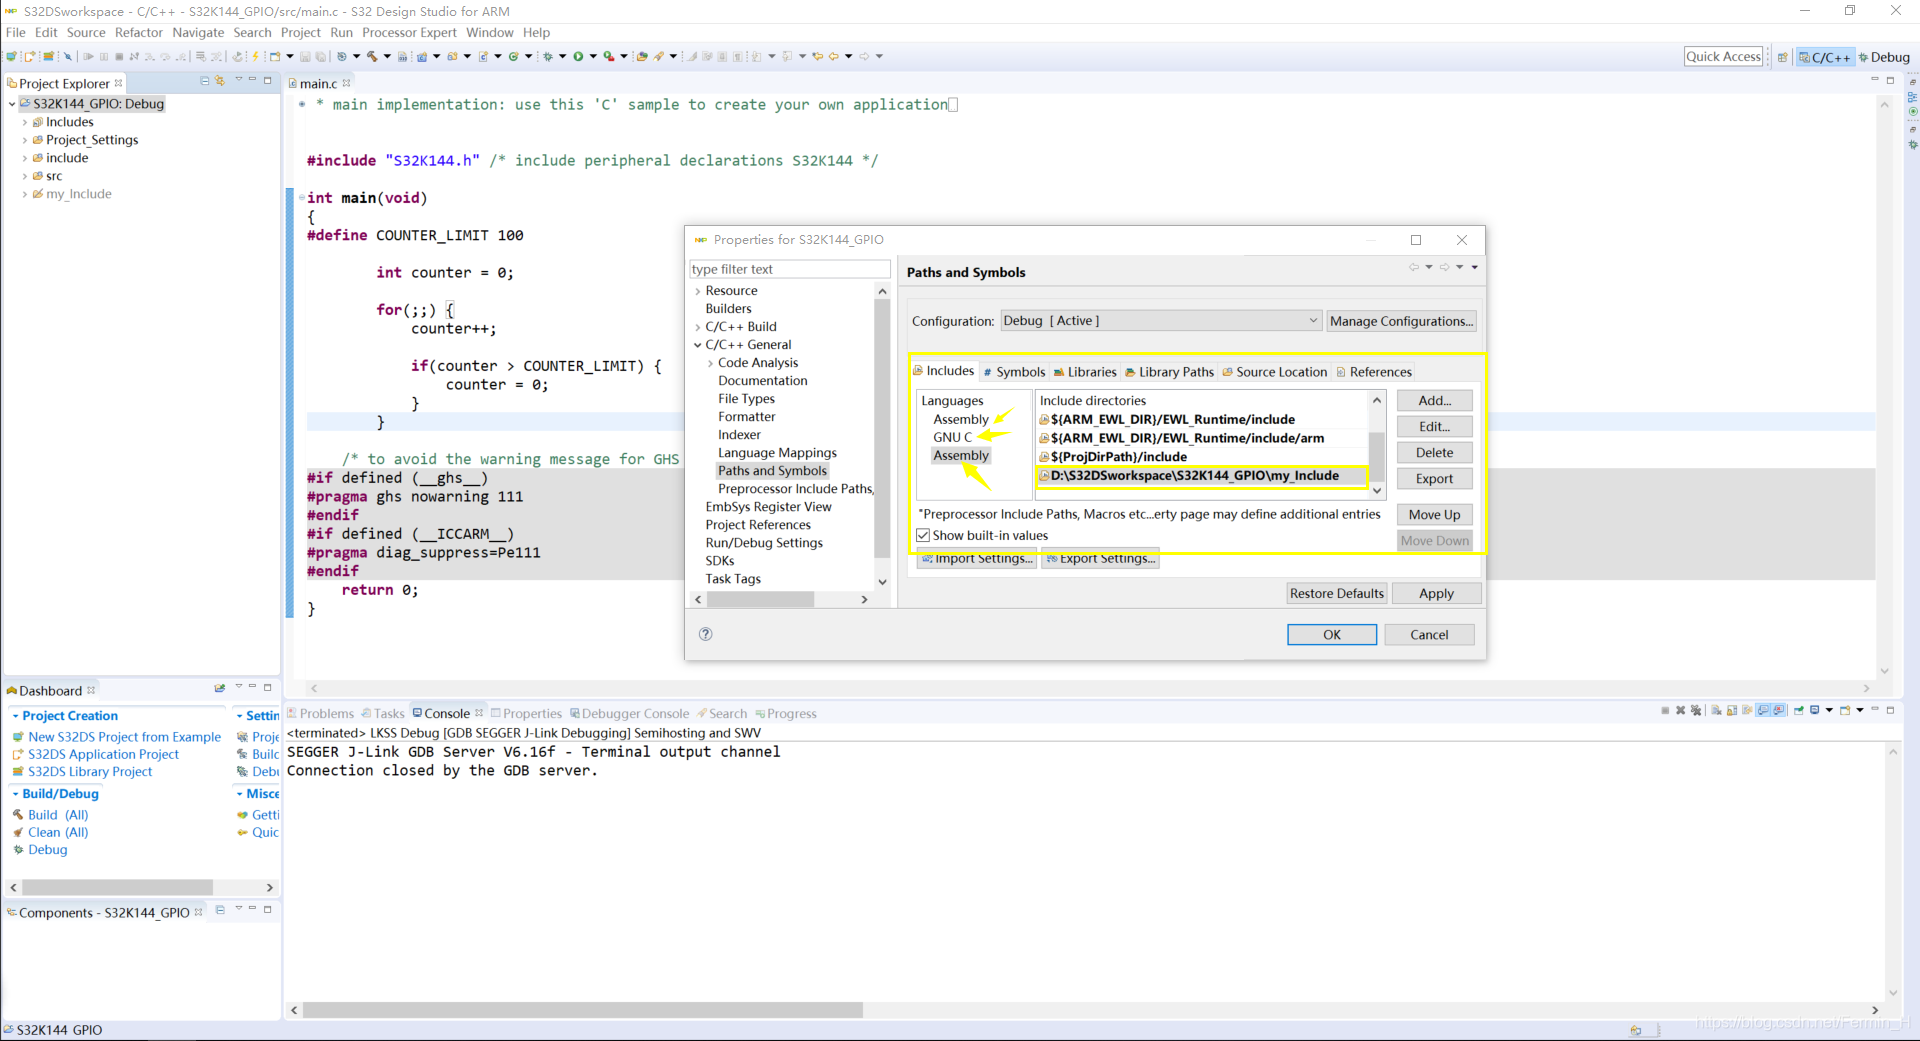Screen dimensions: 1920x1041
Task: Click New S32DS Project from Example link
Action: pyautogui.click(x=124, y=737)
